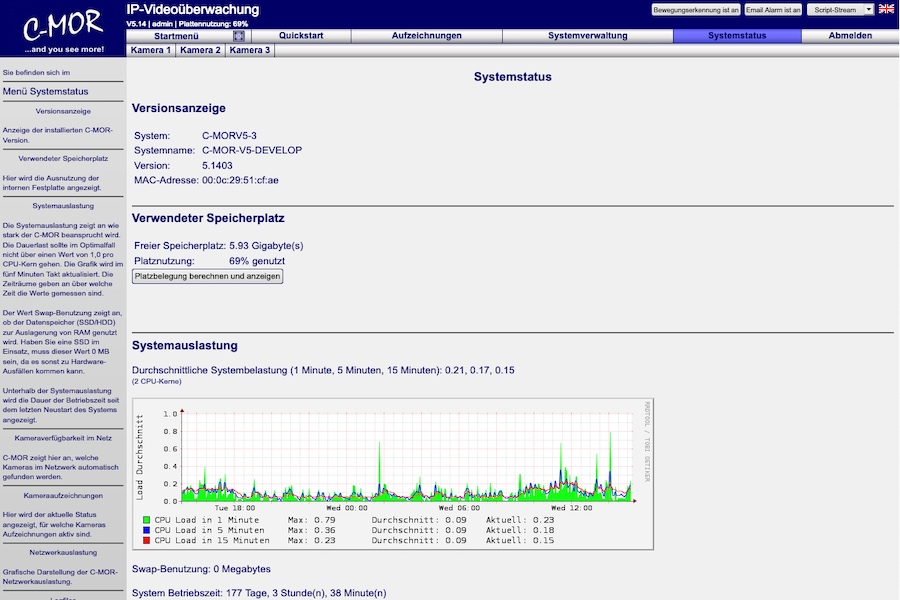Open the Startmenü tab
Screen dimensions: 900x600
[176, 36]
